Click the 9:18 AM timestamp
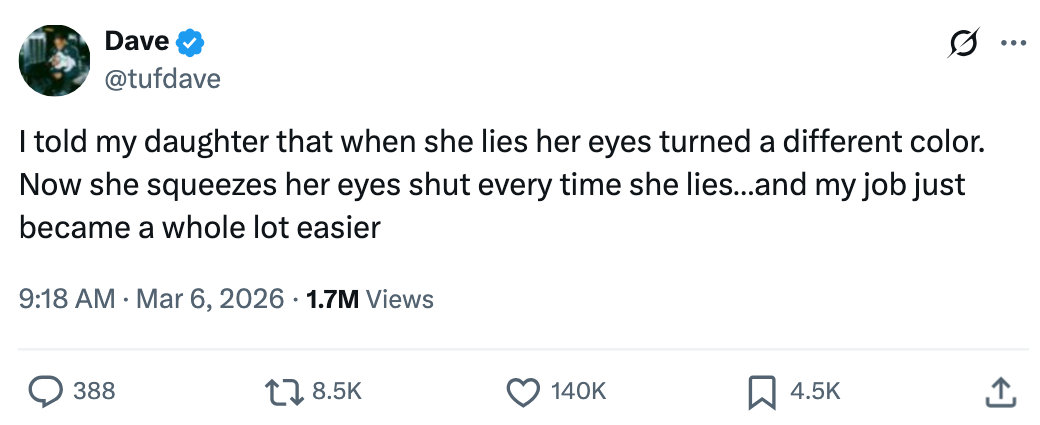 [x=66, y=298]
